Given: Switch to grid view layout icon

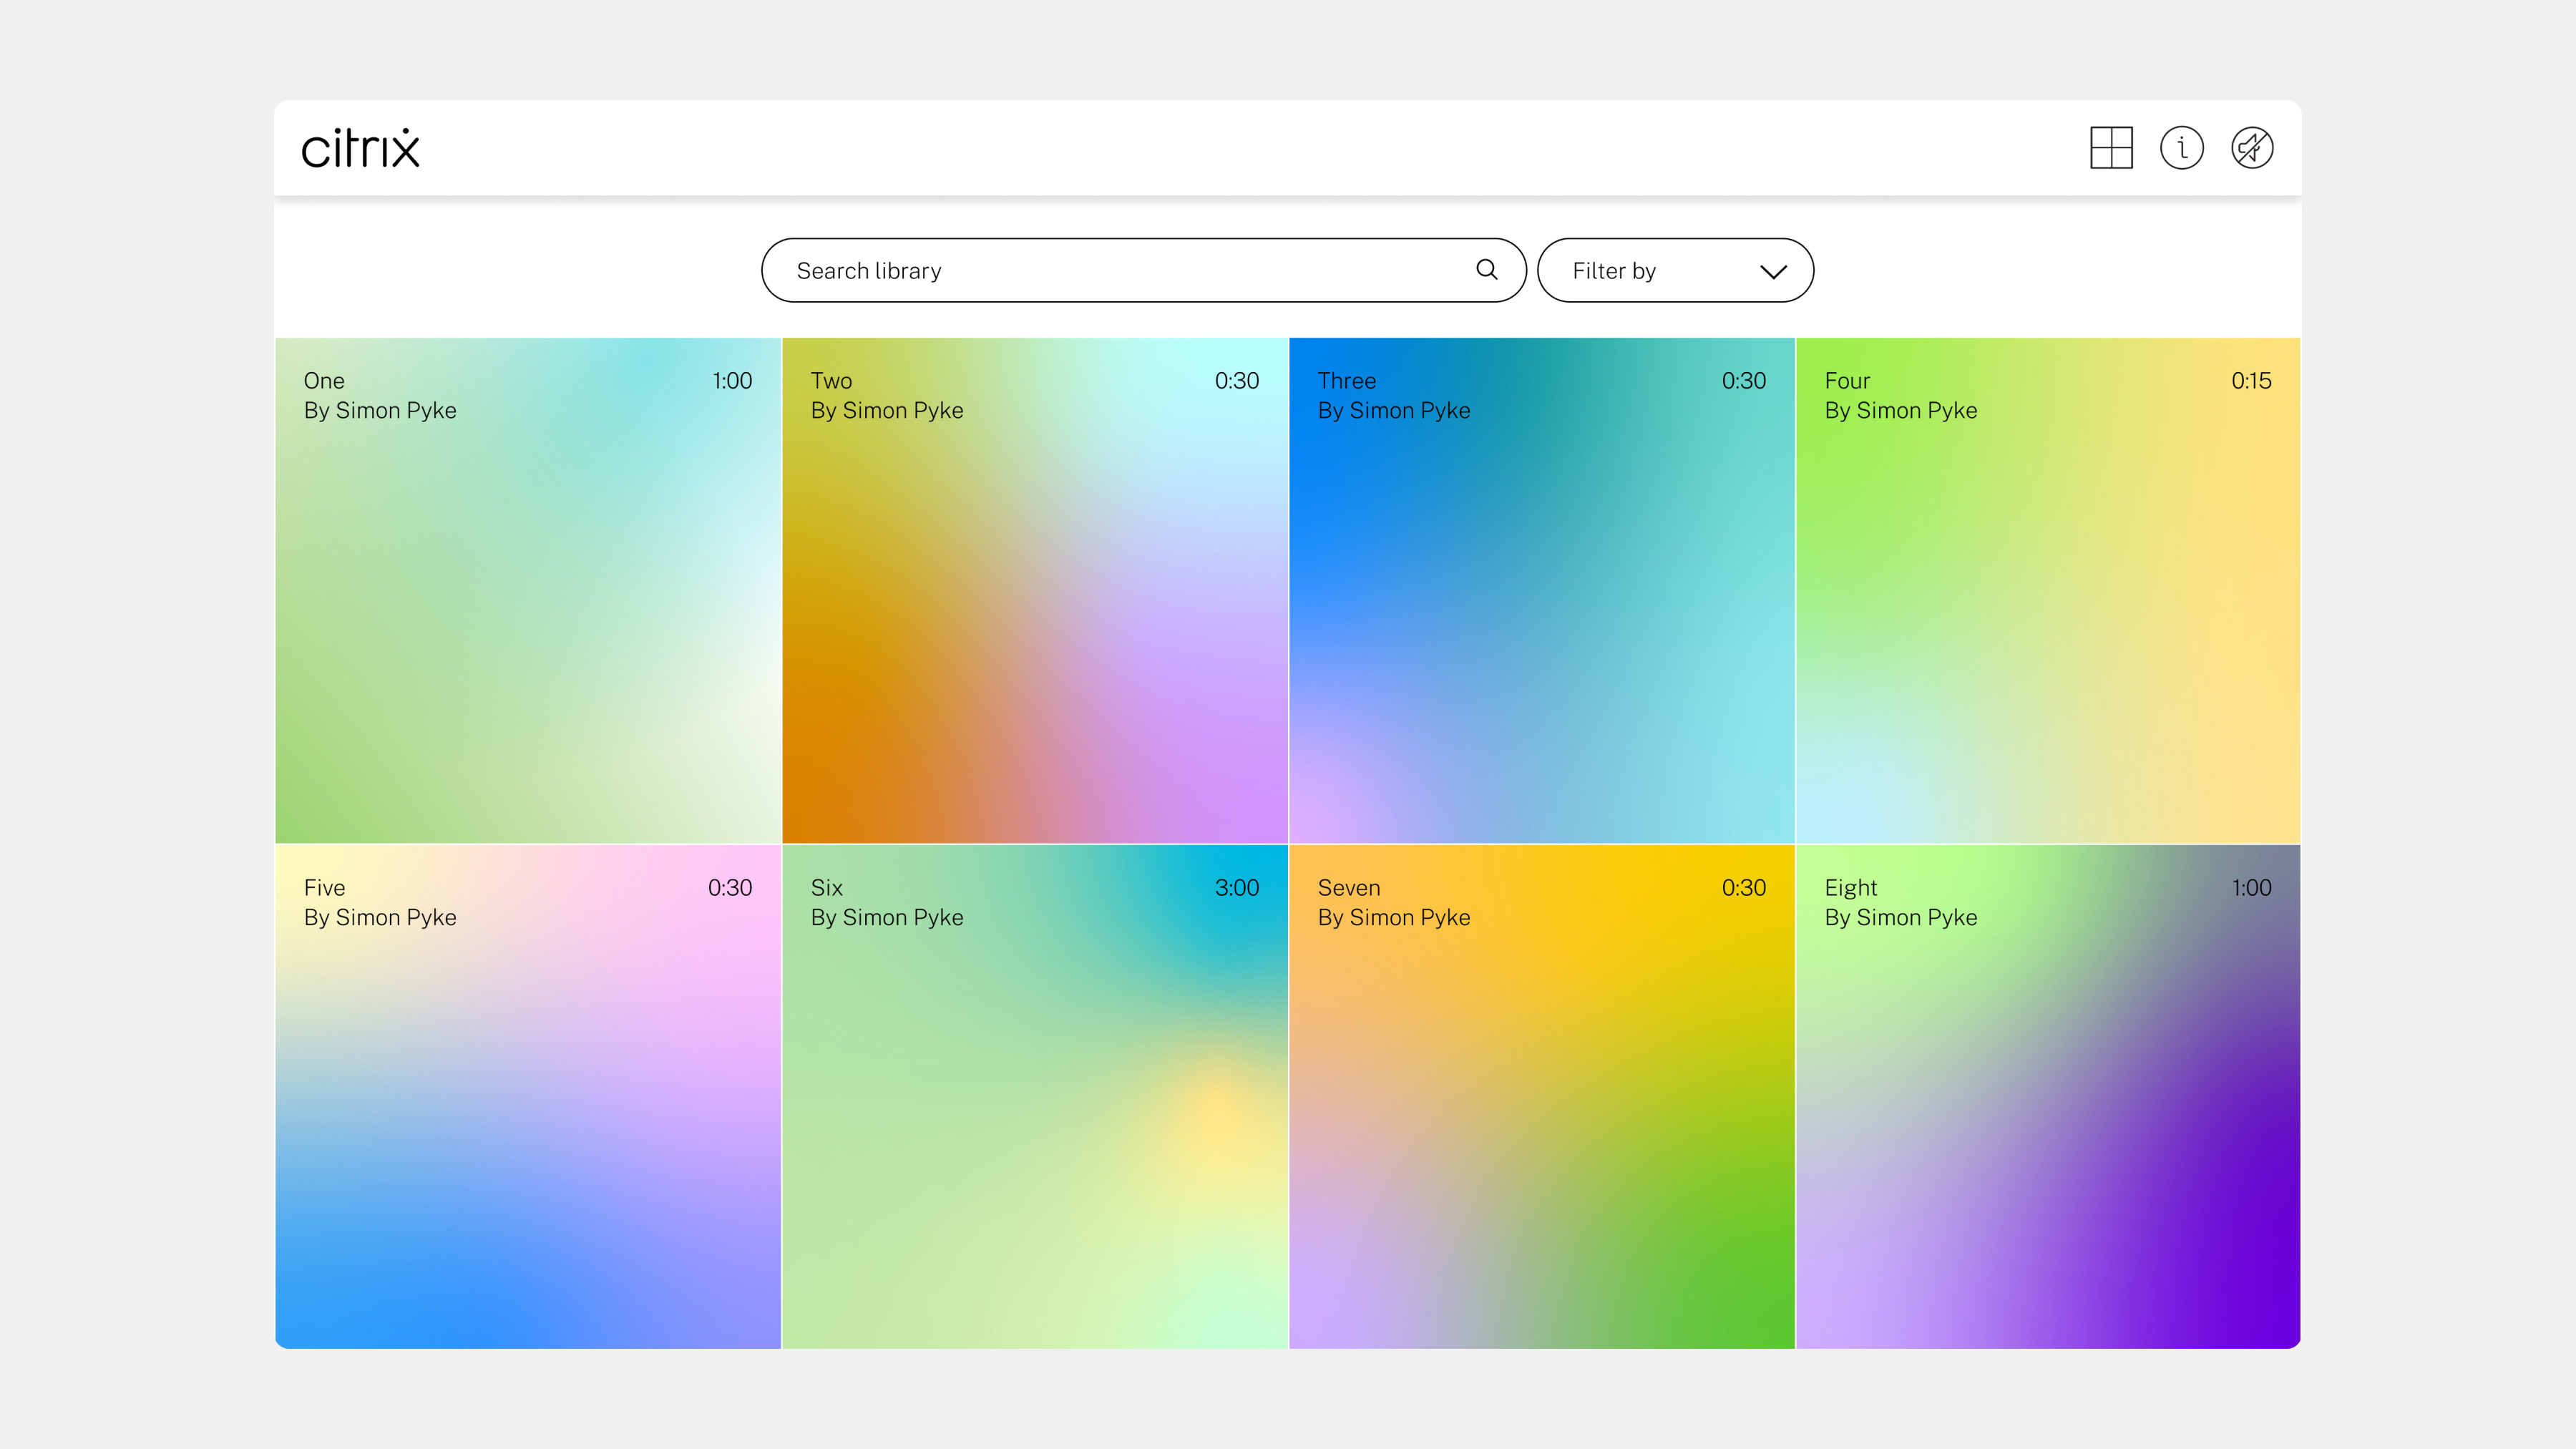Looking at the screenshot, I should [2111, 148].
